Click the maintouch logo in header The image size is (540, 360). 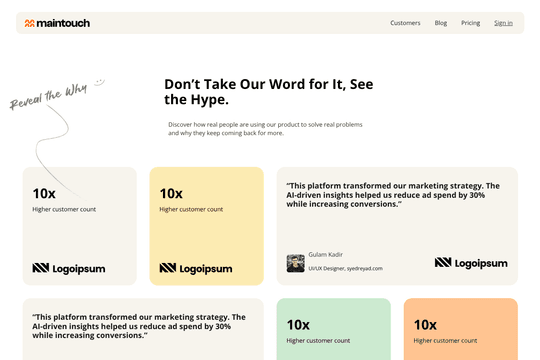click(57, 23)
